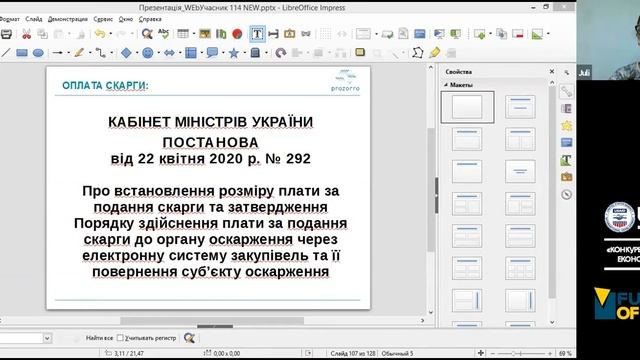Click the Найти все button
Image resolution: width=640 pixels, height=360 pixels.
pos(99,338)
